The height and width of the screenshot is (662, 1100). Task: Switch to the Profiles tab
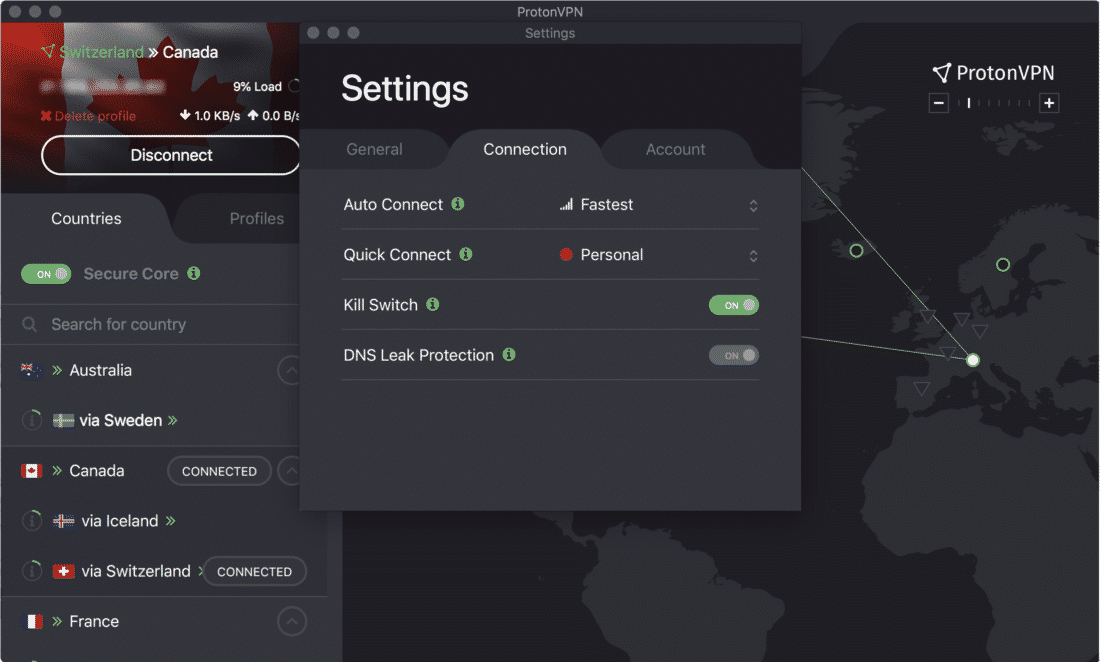257,218
